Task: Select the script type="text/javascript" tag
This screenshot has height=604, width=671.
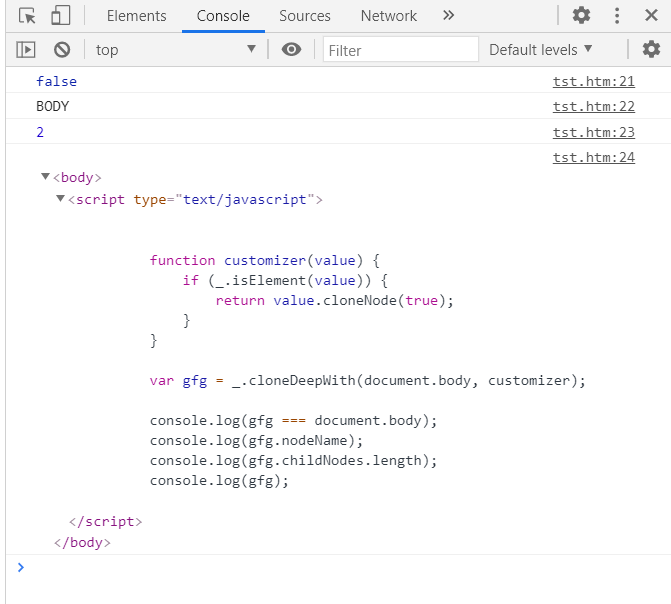Action: 196,199
